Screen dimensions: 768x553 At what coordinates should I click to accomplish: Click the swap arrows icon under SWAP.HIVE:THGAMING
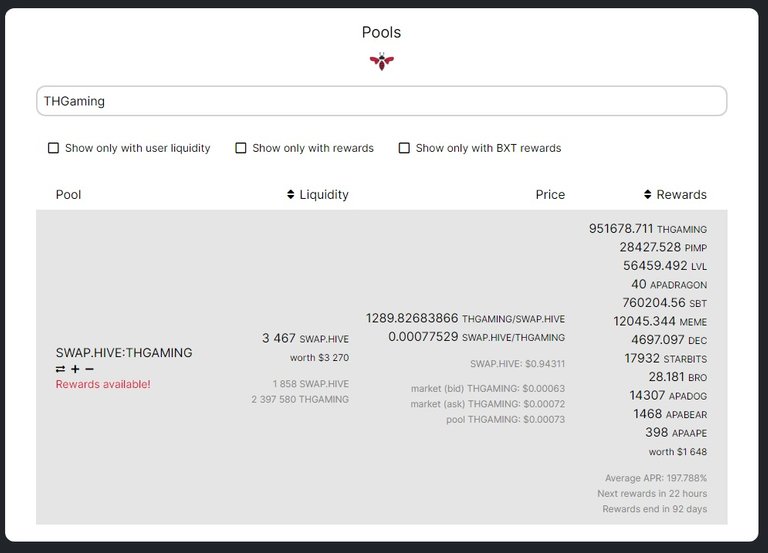(60, 369)
